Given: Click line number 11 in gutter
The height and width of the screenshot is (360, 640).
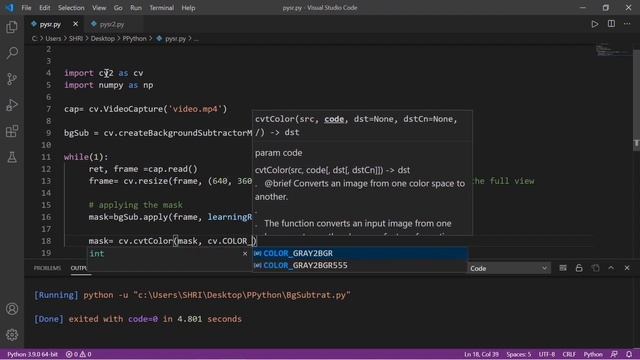Looking at the screenshot, I should point(46,157).
